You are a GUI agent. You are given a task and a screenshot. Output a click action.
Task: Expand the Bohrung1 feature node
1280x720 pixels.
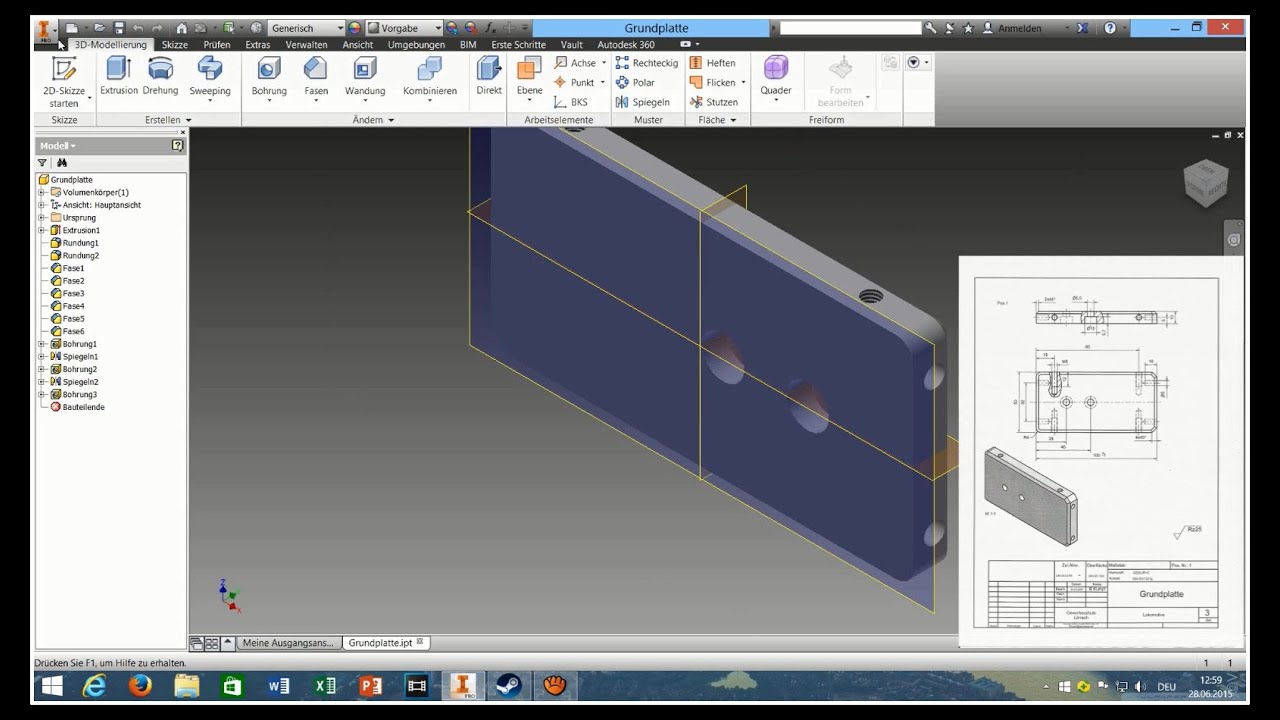click(x=41, y=344)
